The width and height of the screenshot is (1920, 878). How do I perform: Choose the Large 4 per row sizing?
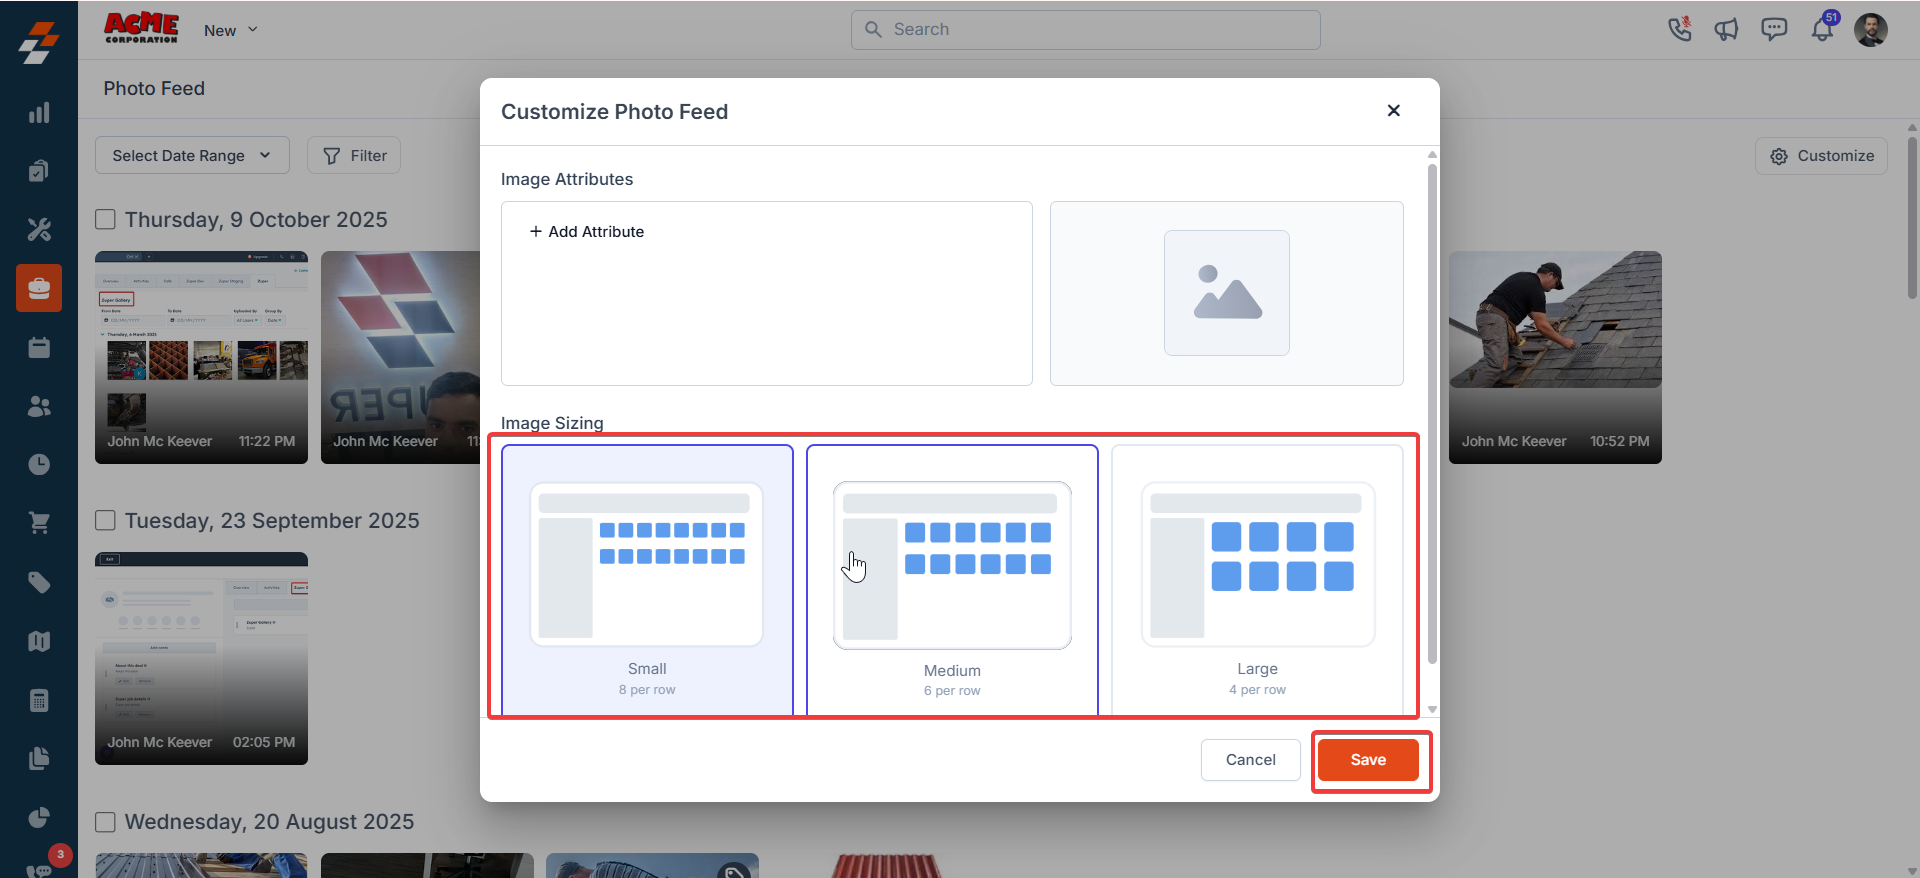(x=1257, y=580)
